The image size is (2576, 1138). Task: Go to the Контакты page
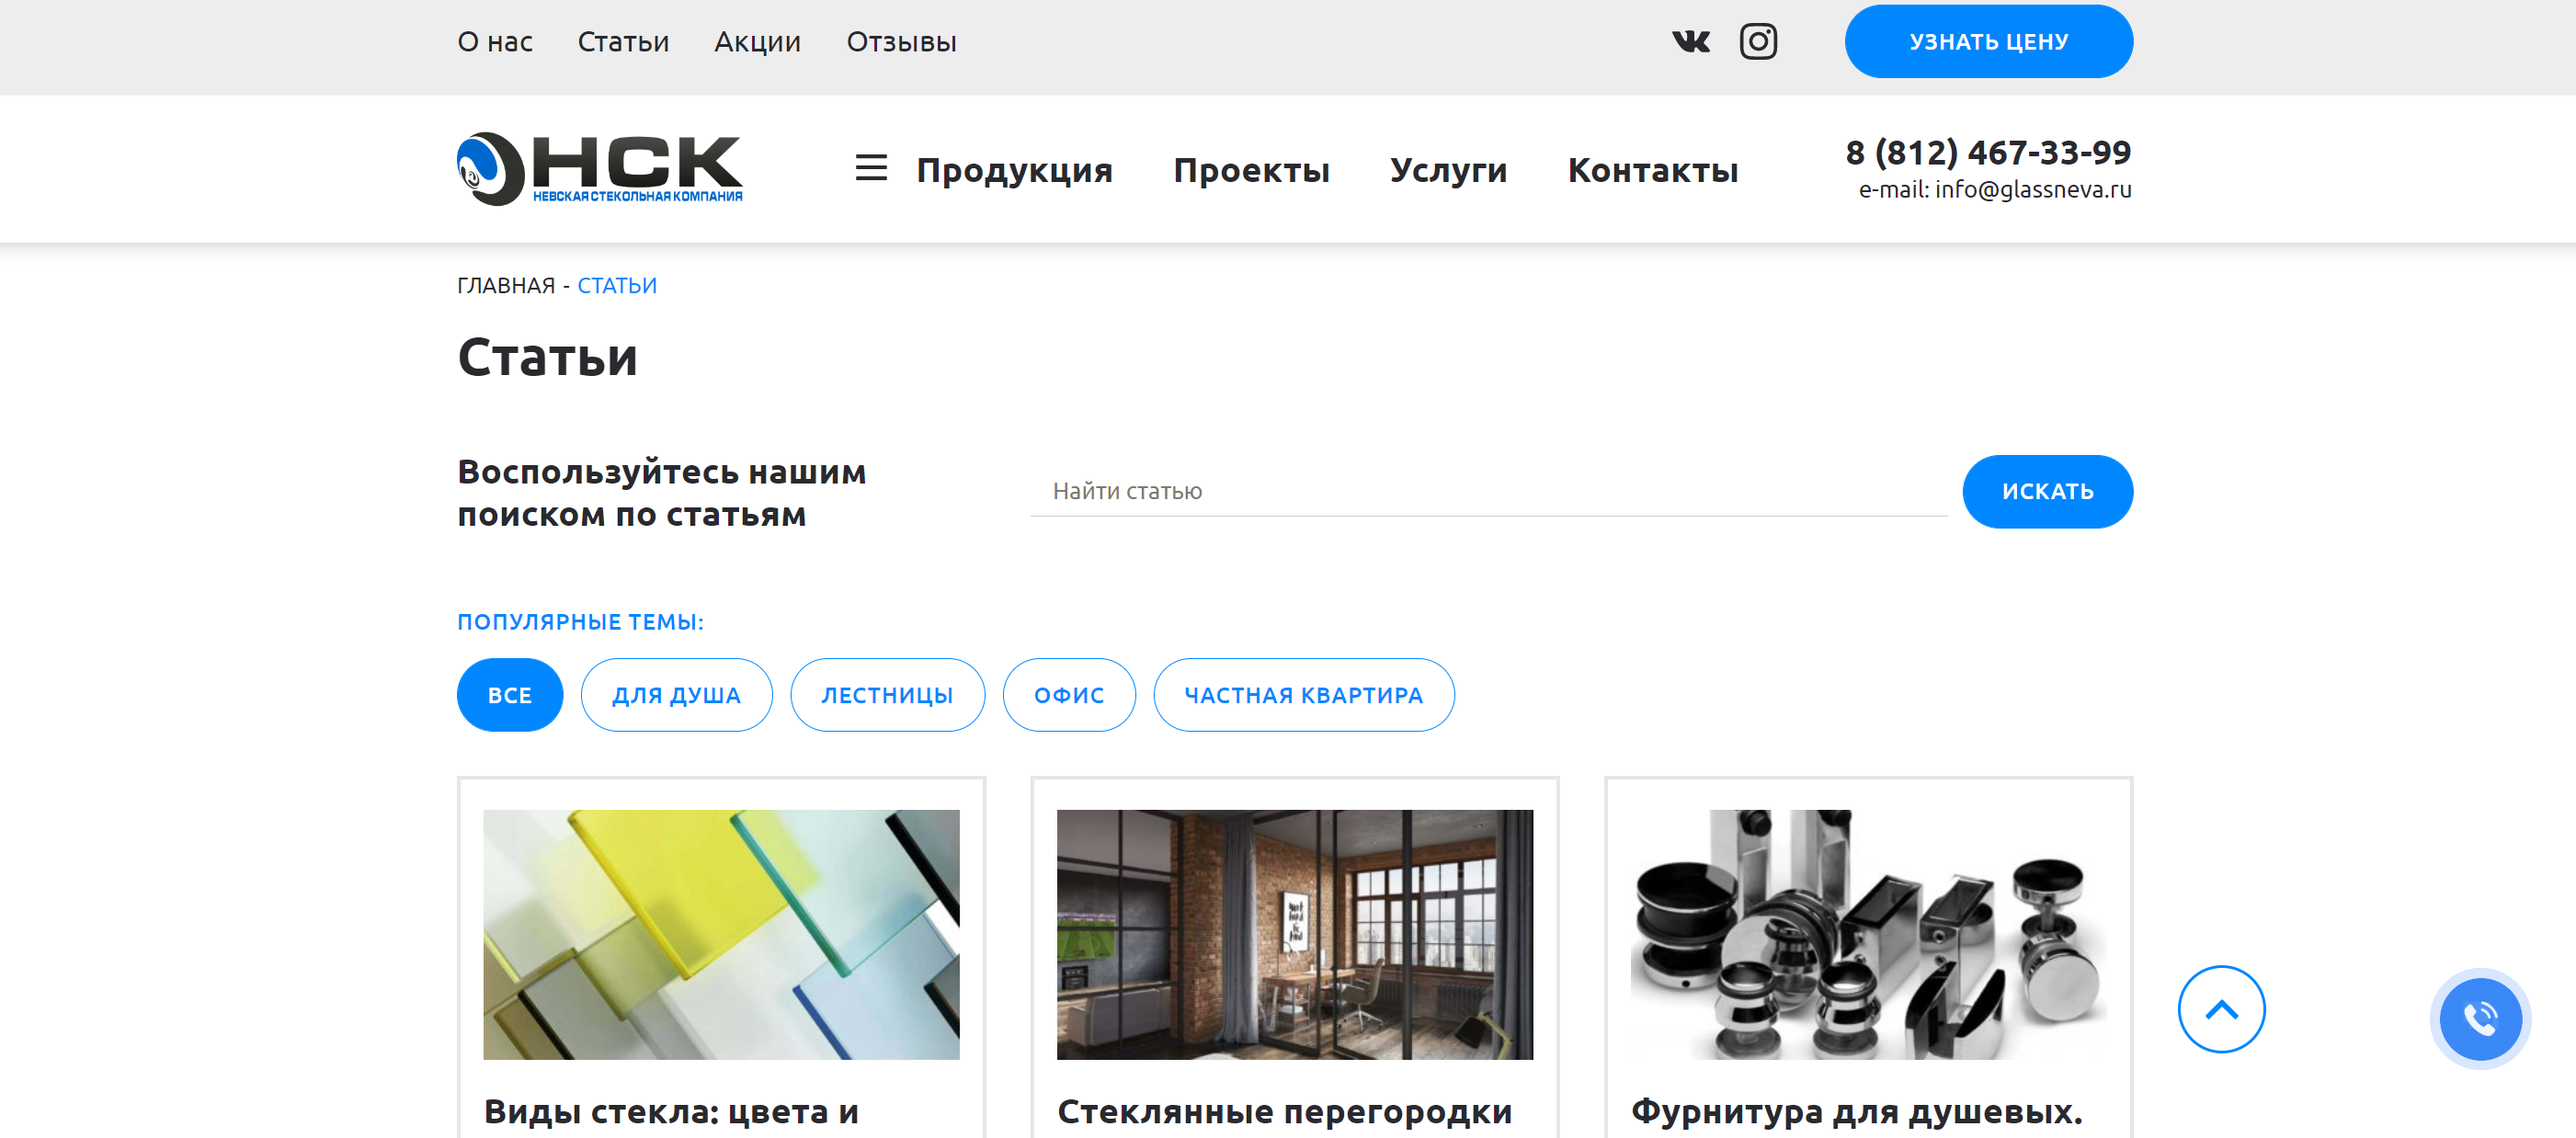(x=1653, y=170)
